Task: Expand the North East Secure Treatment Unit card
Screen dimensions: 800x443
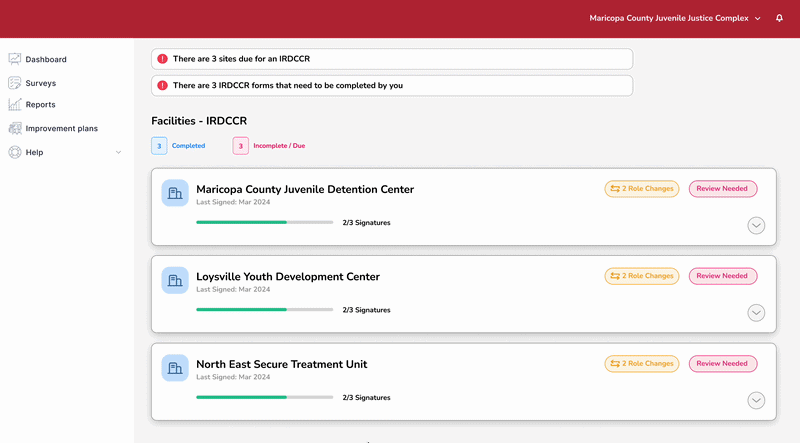Action: (x=756, y=400)
